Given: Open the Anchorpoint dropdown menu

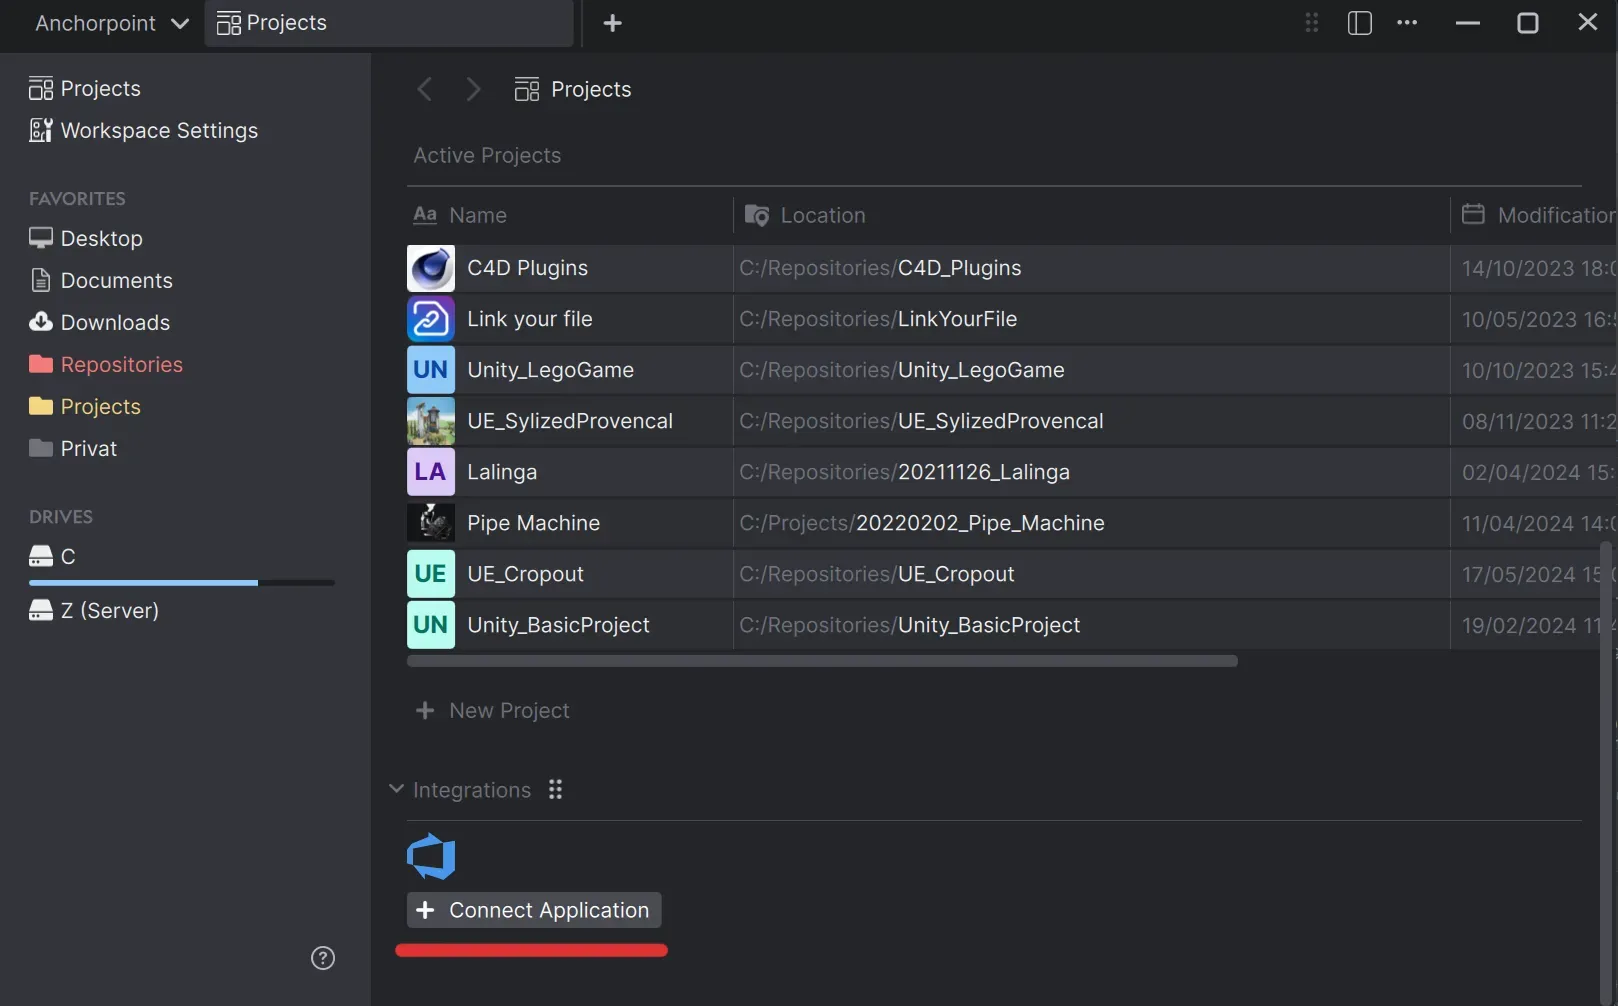Looking at the screenshot, I should 110,23.
